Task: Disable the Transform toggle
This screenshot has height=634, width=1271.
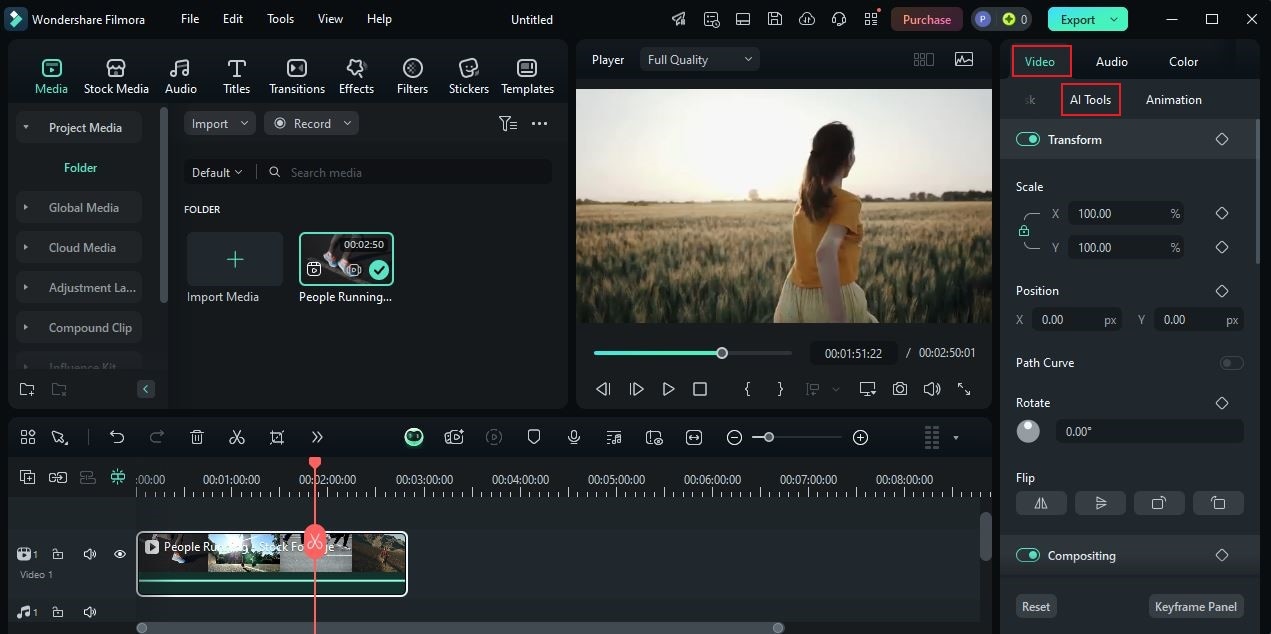Action: (x=1028, y=140)
